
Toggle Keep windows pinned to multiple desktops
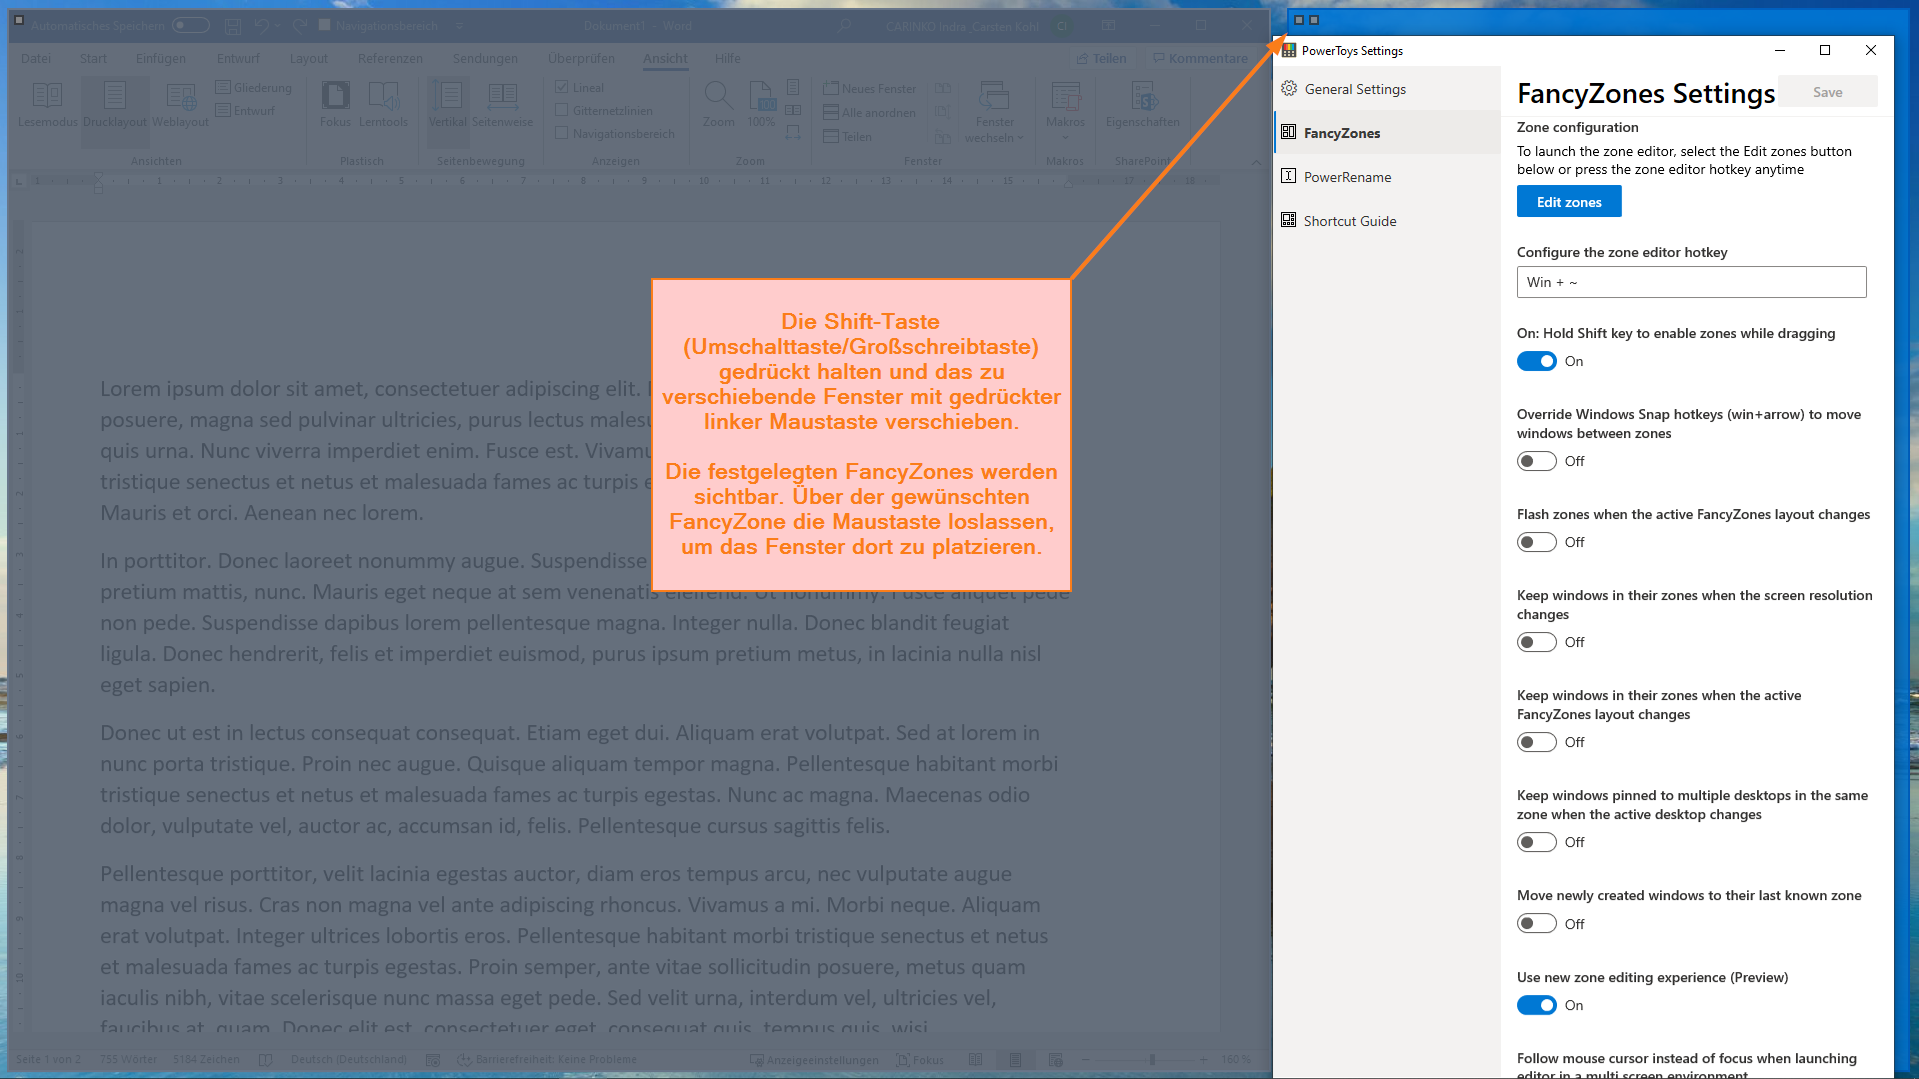pyautogui.click(x=1536, y=842)
